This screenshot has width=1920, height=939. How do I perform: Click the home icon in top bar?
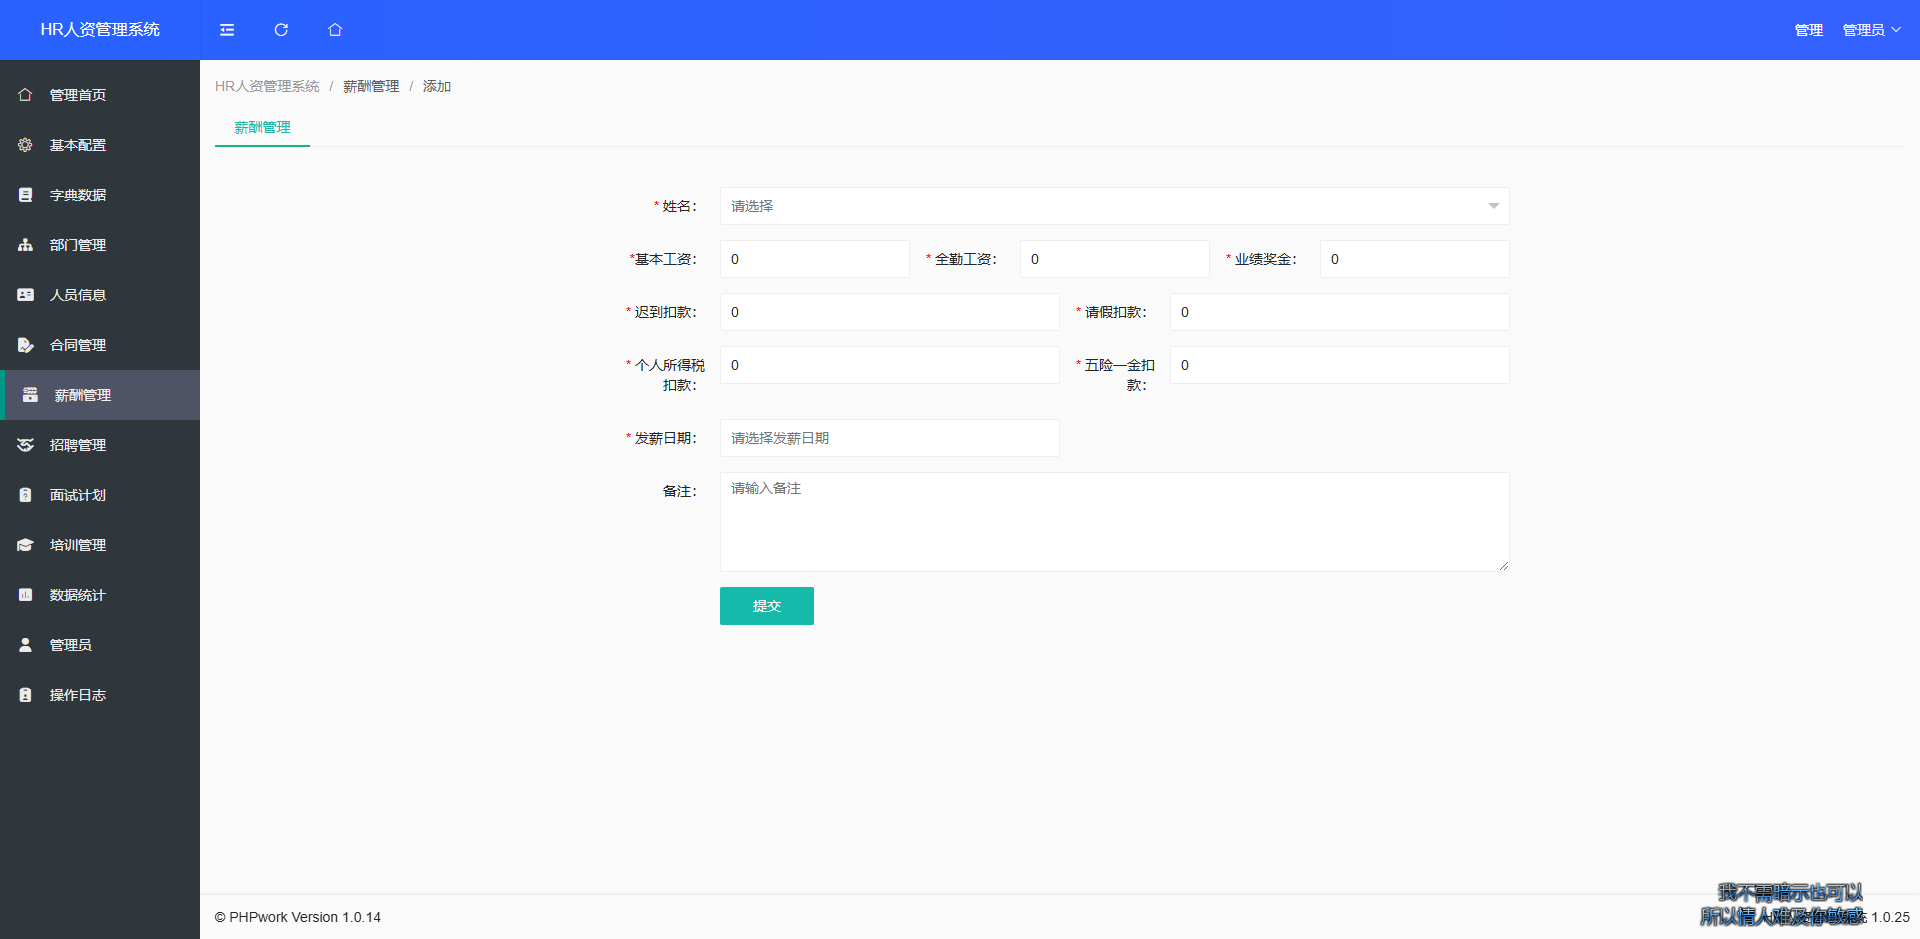[335, 30]
